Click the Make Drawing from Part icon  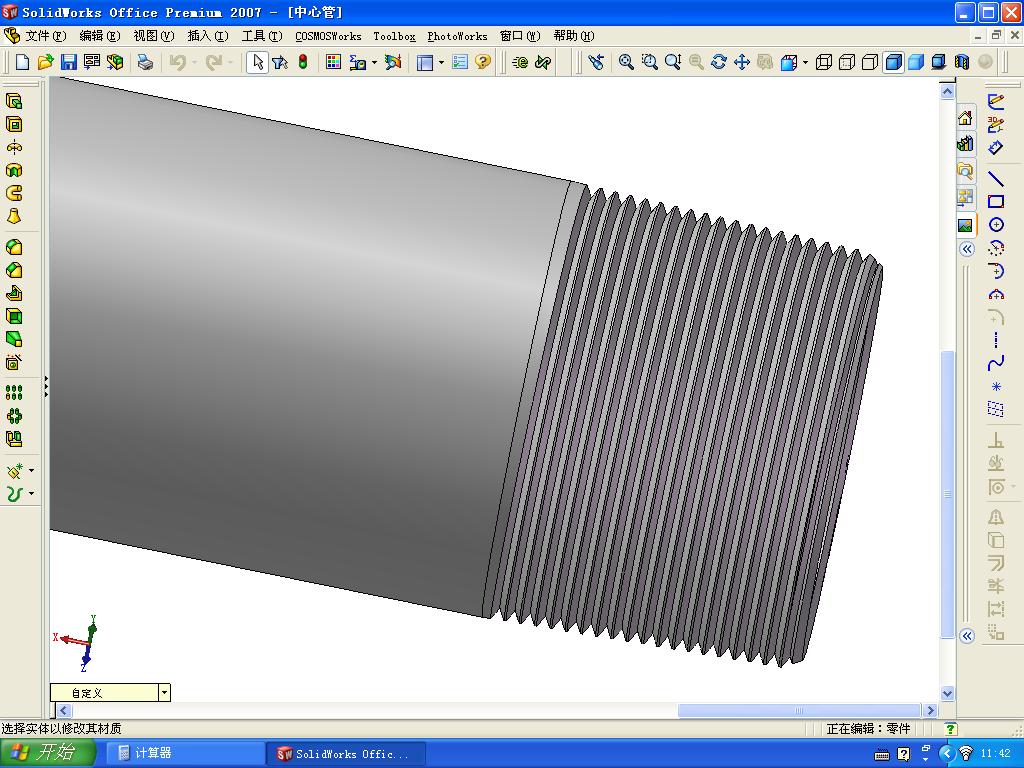[x=92, y=62]
